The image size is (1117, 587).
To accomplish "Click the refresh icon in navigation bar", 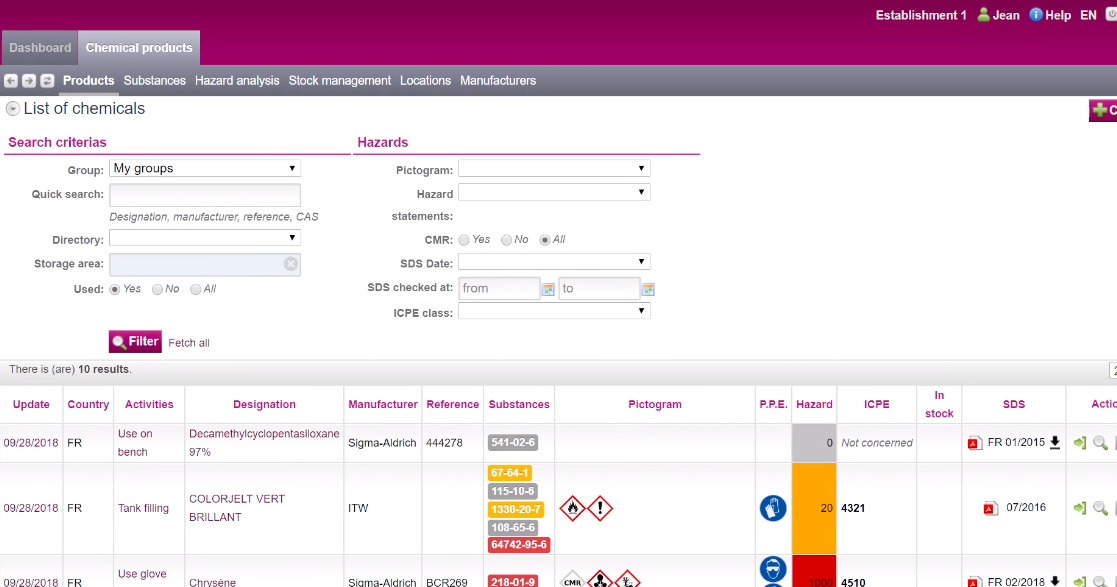I will pos(47,81).
